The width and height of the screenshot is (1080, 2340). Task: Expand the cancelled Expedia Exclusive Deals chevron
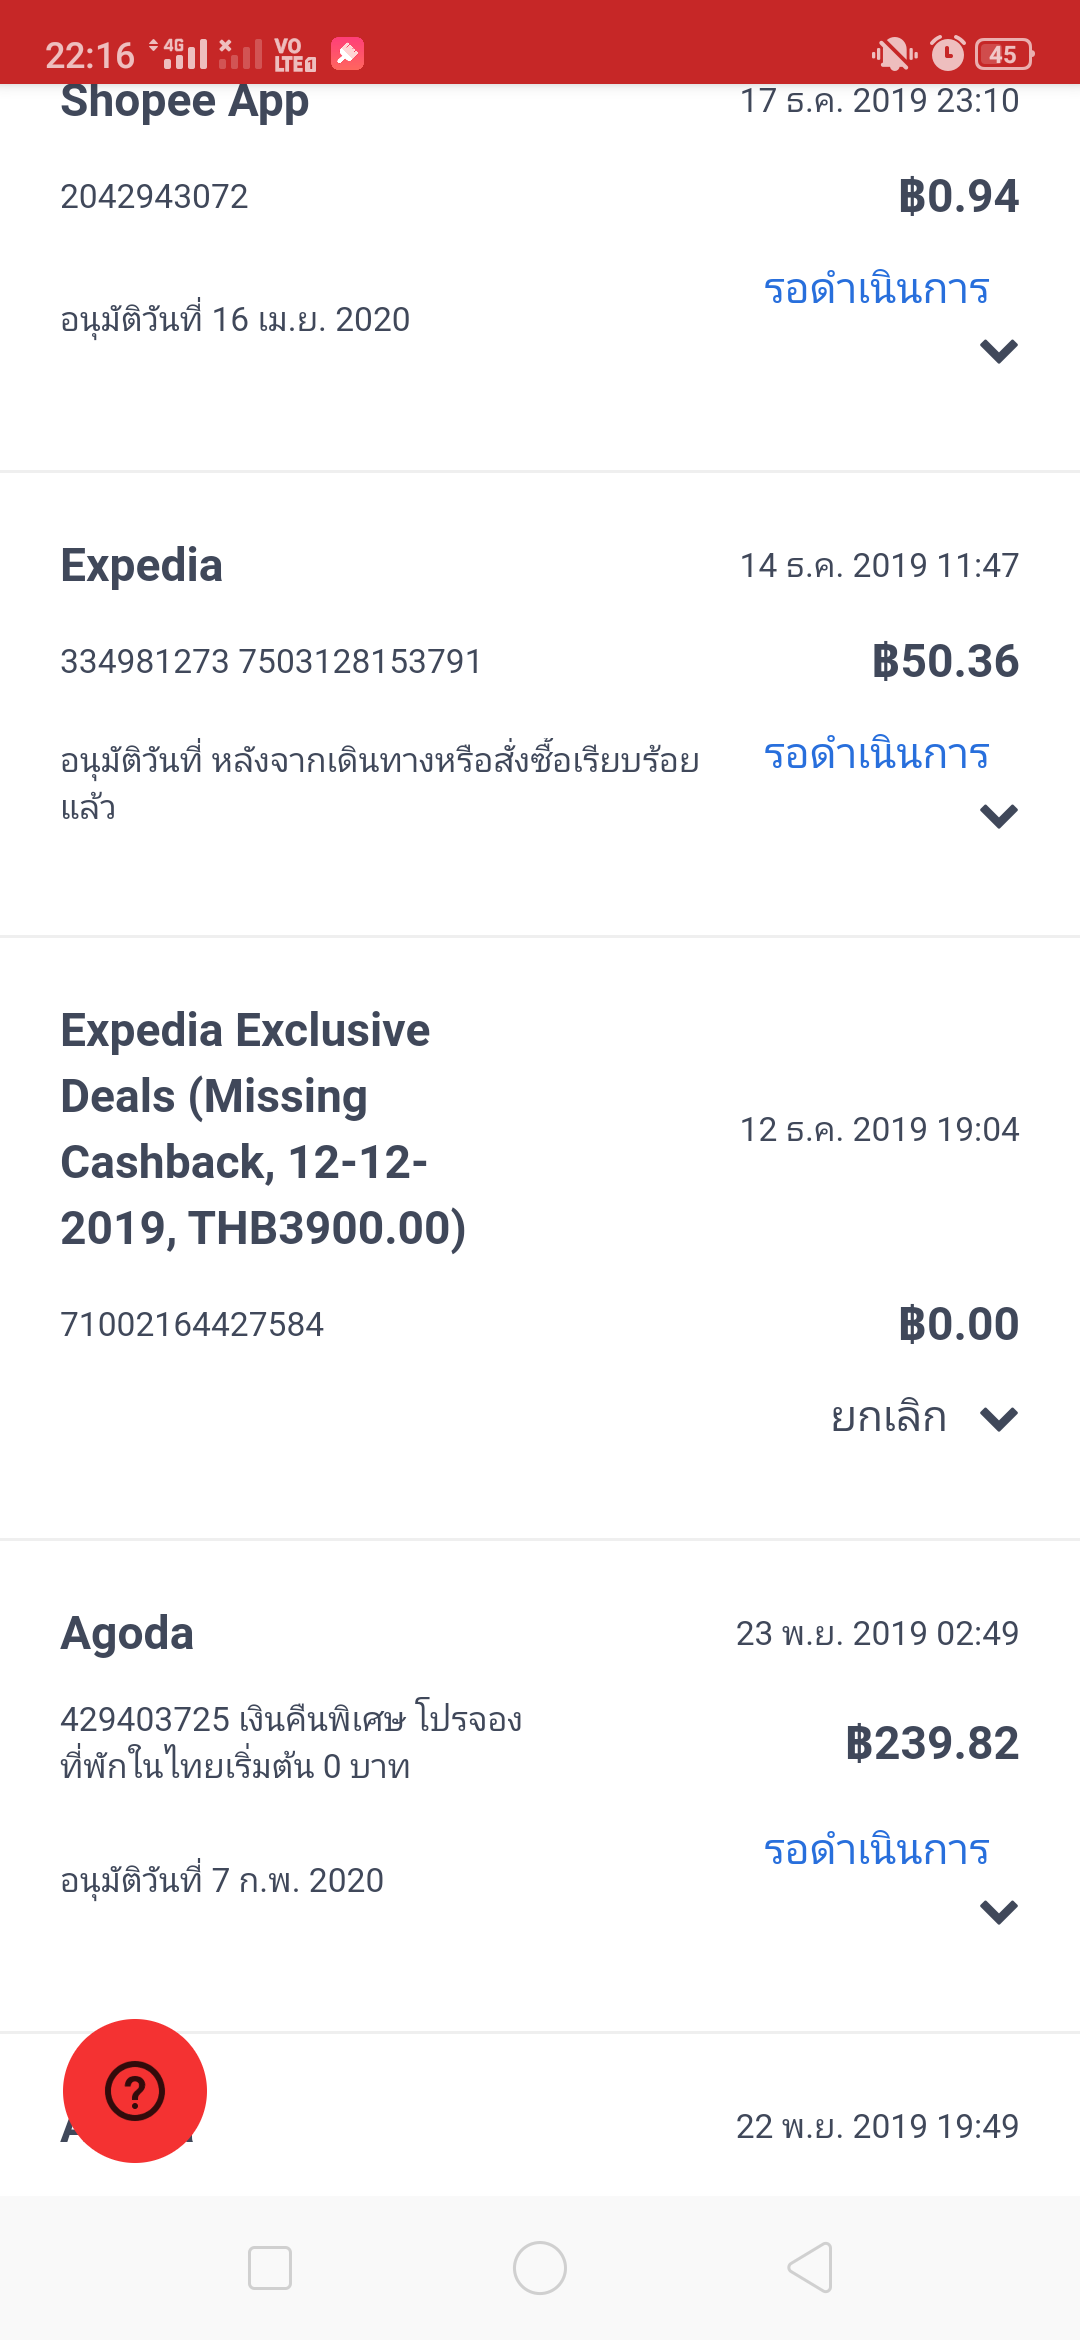999,1419
